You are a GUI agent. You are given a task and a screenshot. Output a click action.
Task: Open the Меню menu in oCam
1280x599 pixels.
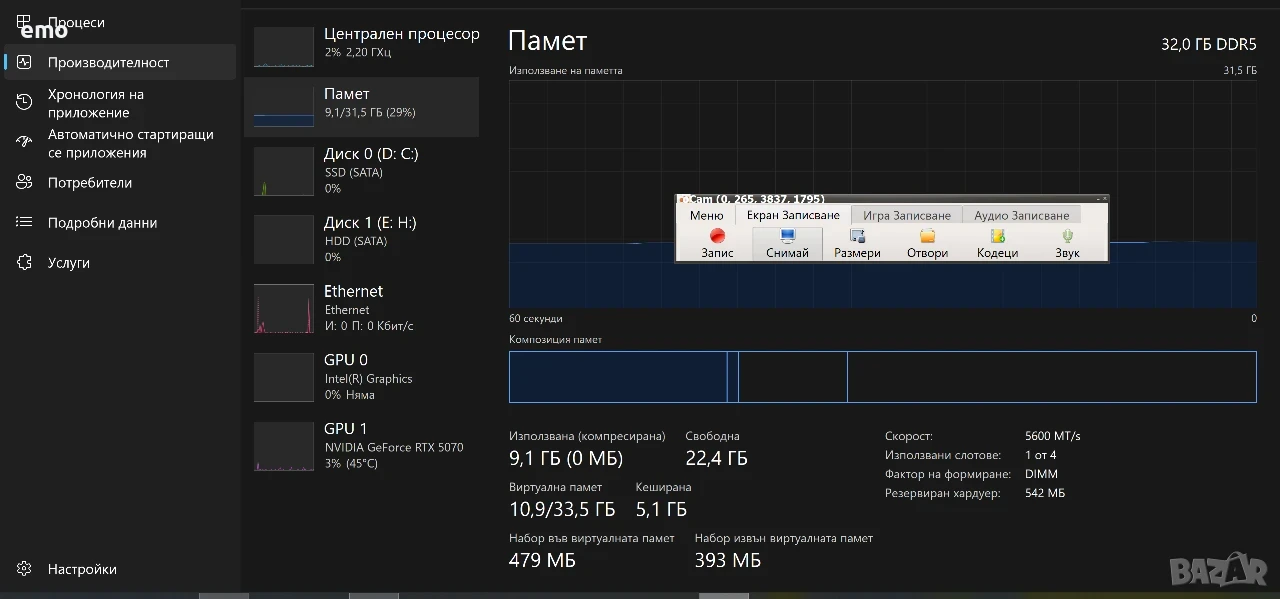coord(706,215)
